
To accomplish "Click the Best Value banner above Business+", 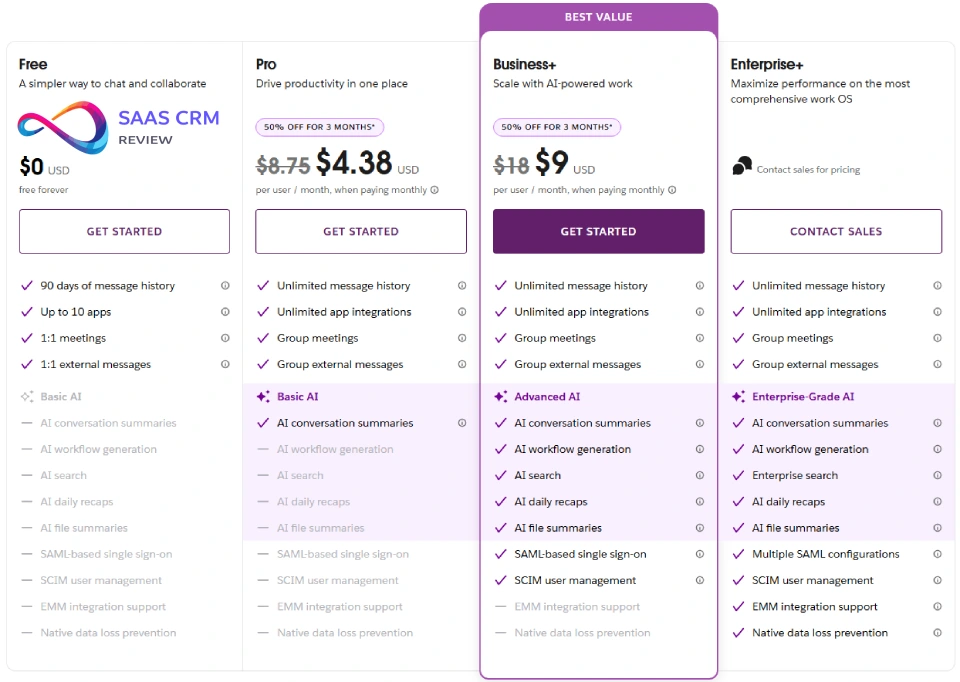I will tap(598, 18).
